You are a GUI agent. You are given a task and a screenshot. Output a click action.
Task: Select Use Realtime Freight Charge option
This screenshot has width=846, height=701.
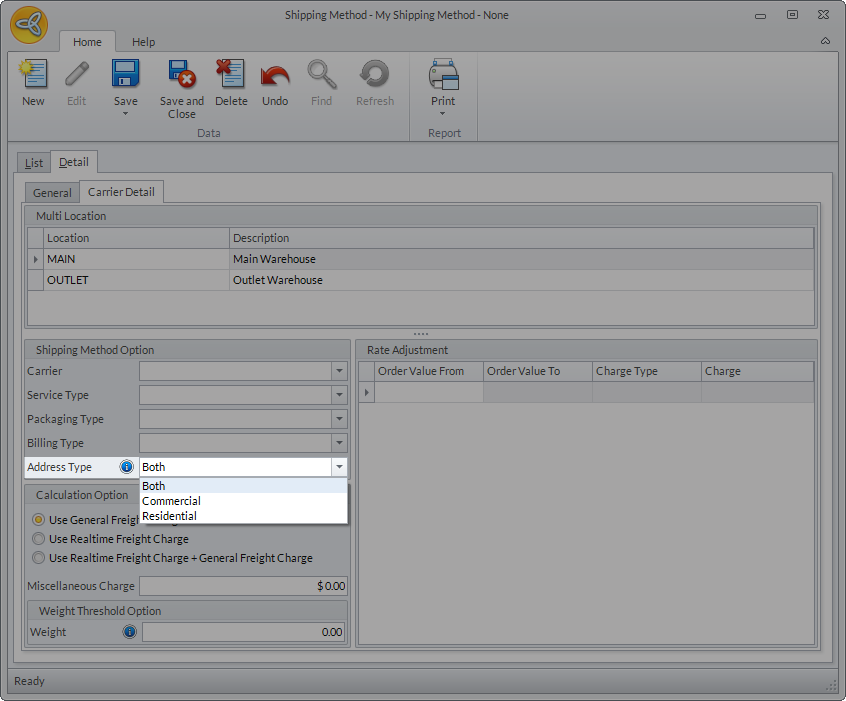(x=39, y=539)
